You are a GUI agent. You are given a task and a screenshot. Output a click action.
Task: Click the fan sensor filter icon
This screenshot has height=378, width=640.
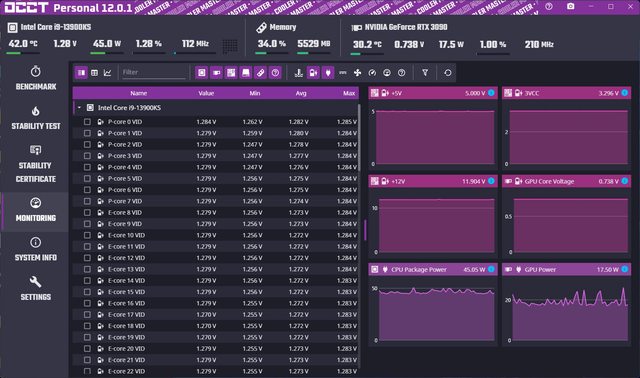(x=358, y=73)
